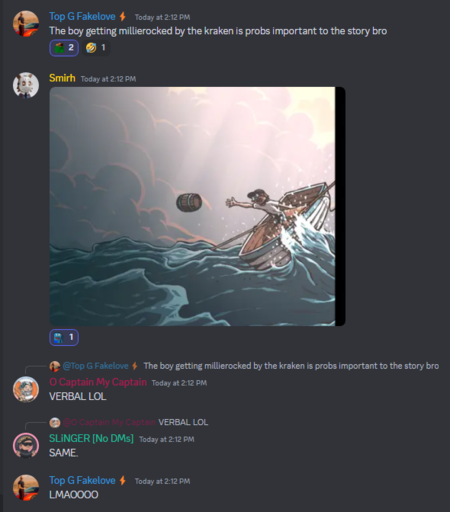Click small reply avatar above VERBAL LOL message
The image size is (450, 512).
(55, 366)
